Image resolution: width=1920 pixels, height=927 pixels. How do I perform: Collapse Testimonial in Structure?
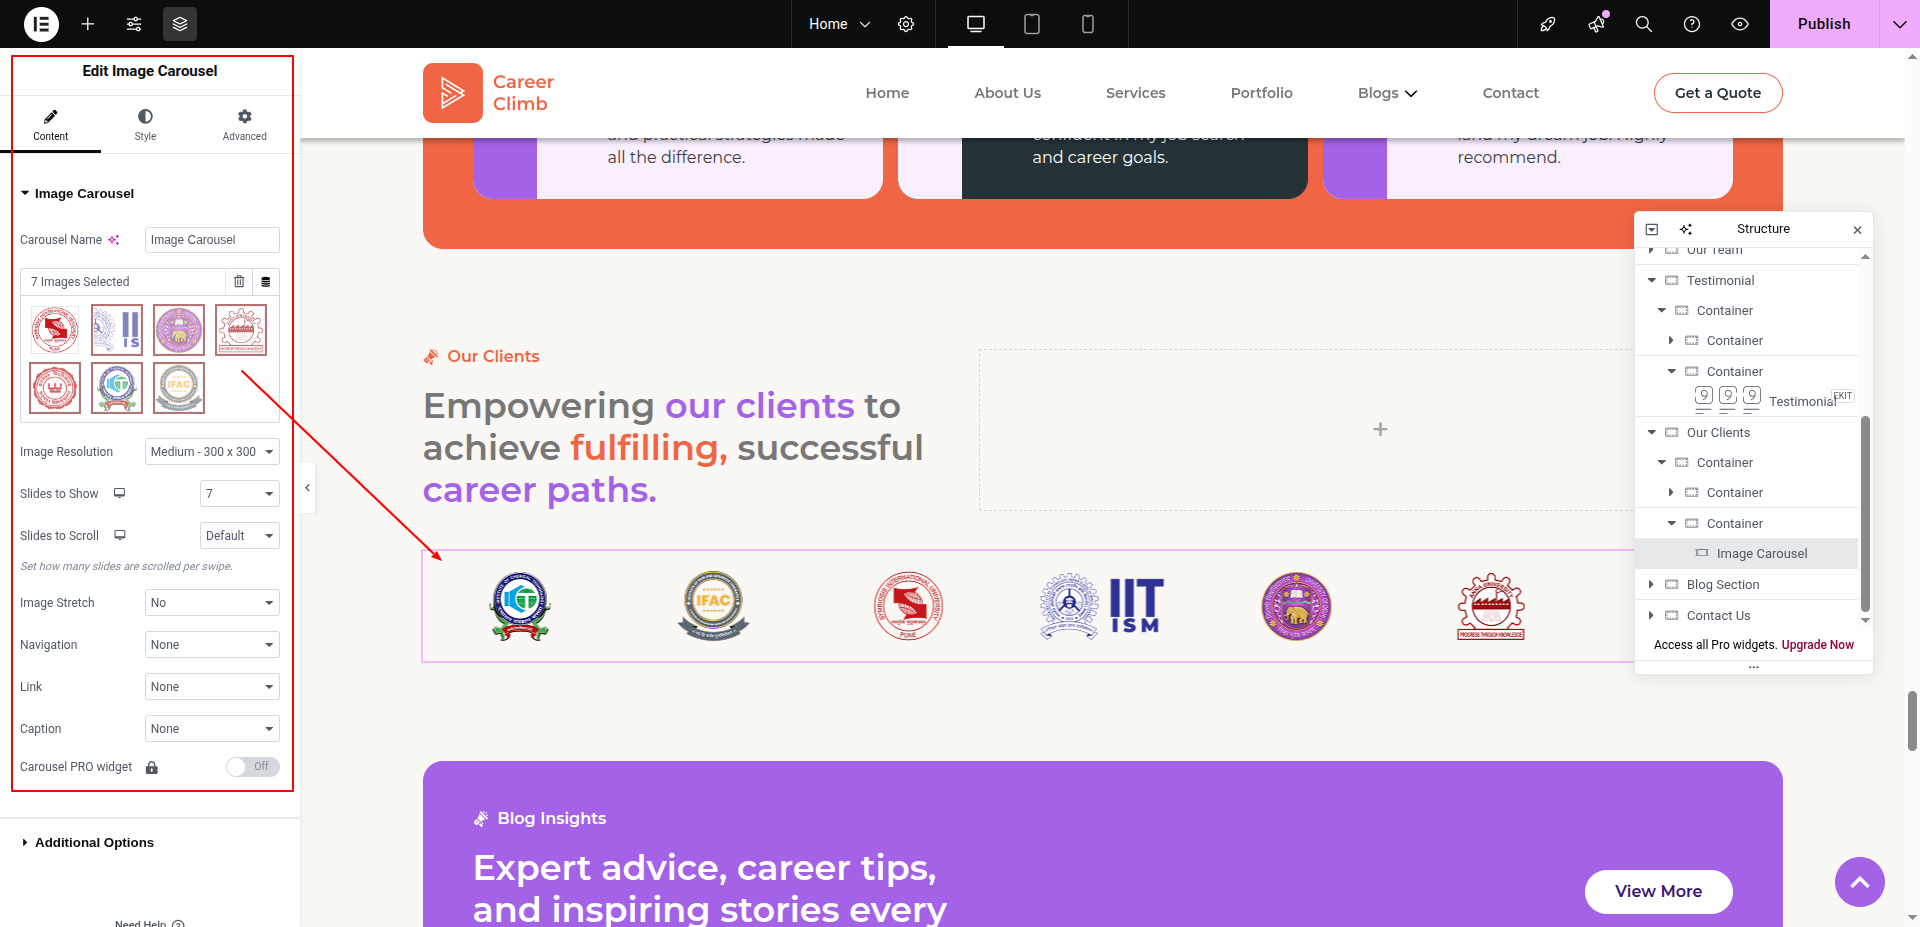pos(1651,281)
